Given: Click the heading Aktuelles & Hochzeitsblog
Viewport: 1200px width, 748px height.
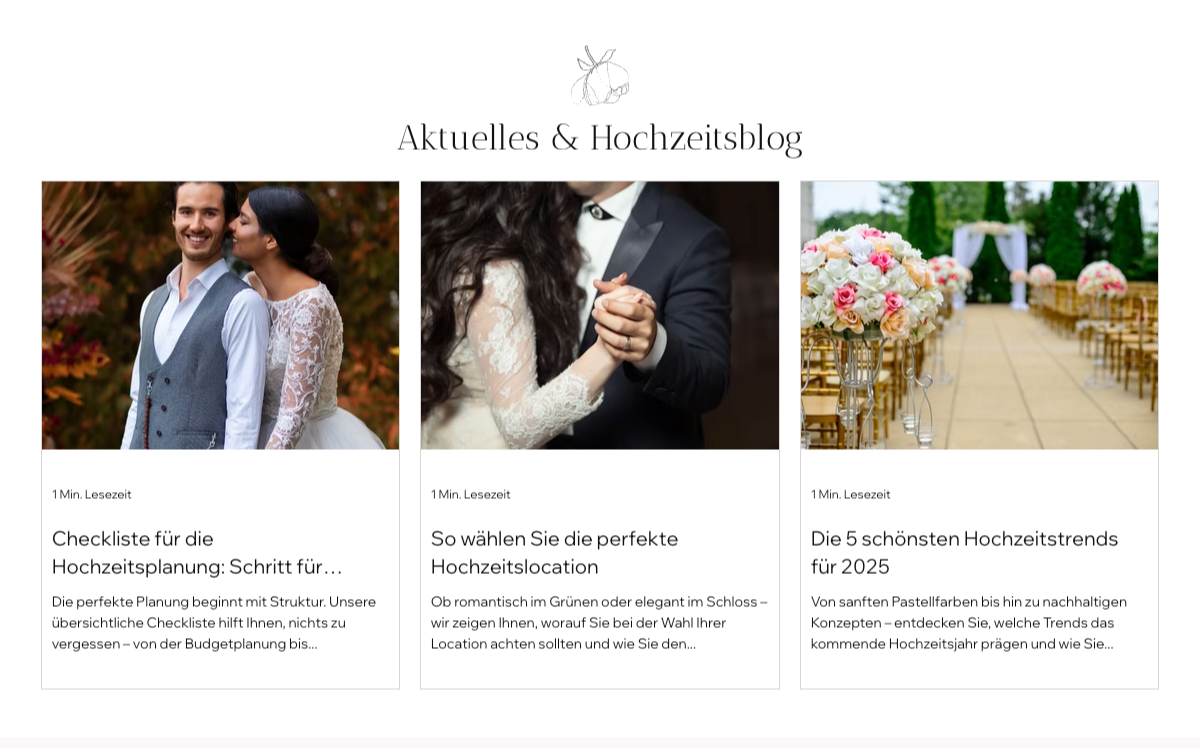Looking at the screenshot, I should point(600,138).
